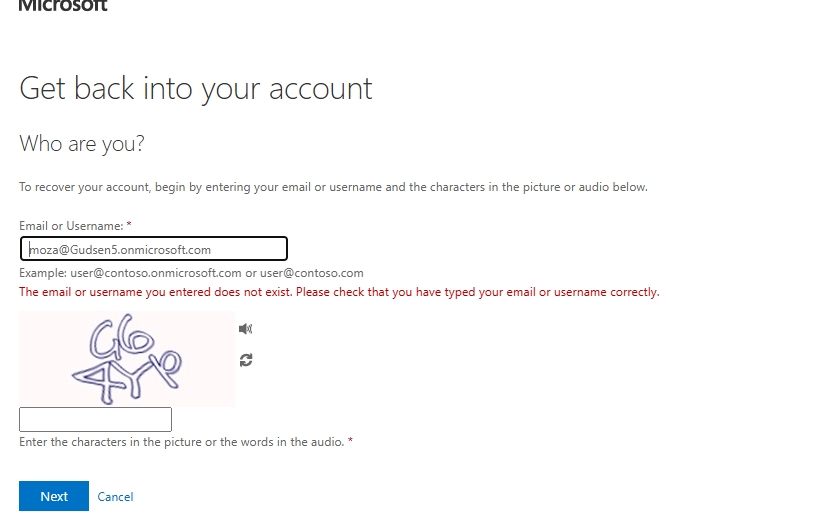Viewport: 815px width, 512px height.
Task: Click the captcha picture with distorted characters
Action: pos(127,359)
